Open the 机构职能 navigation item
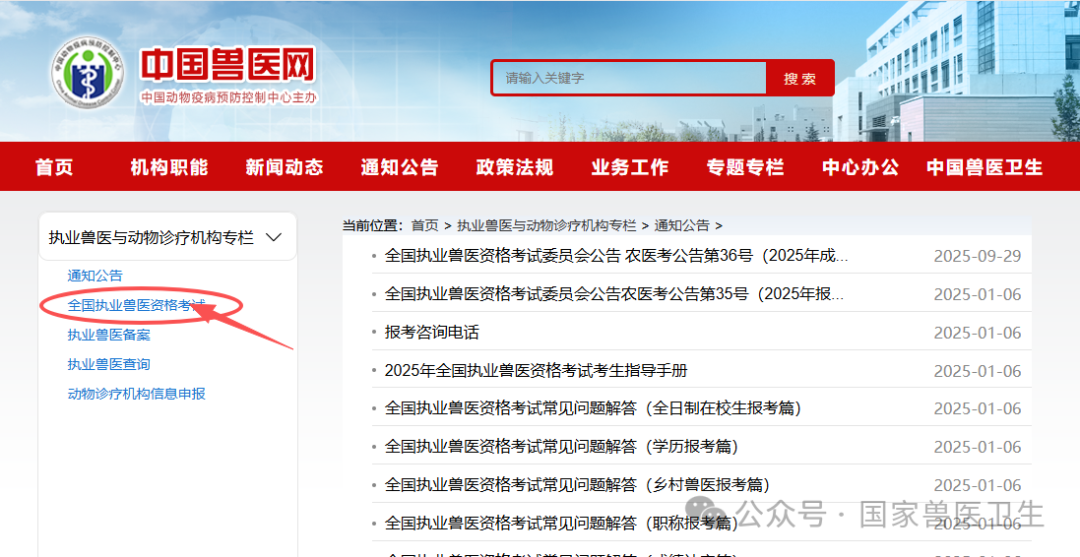This screenshot has height=557, width=1080. tap(169, 167)
